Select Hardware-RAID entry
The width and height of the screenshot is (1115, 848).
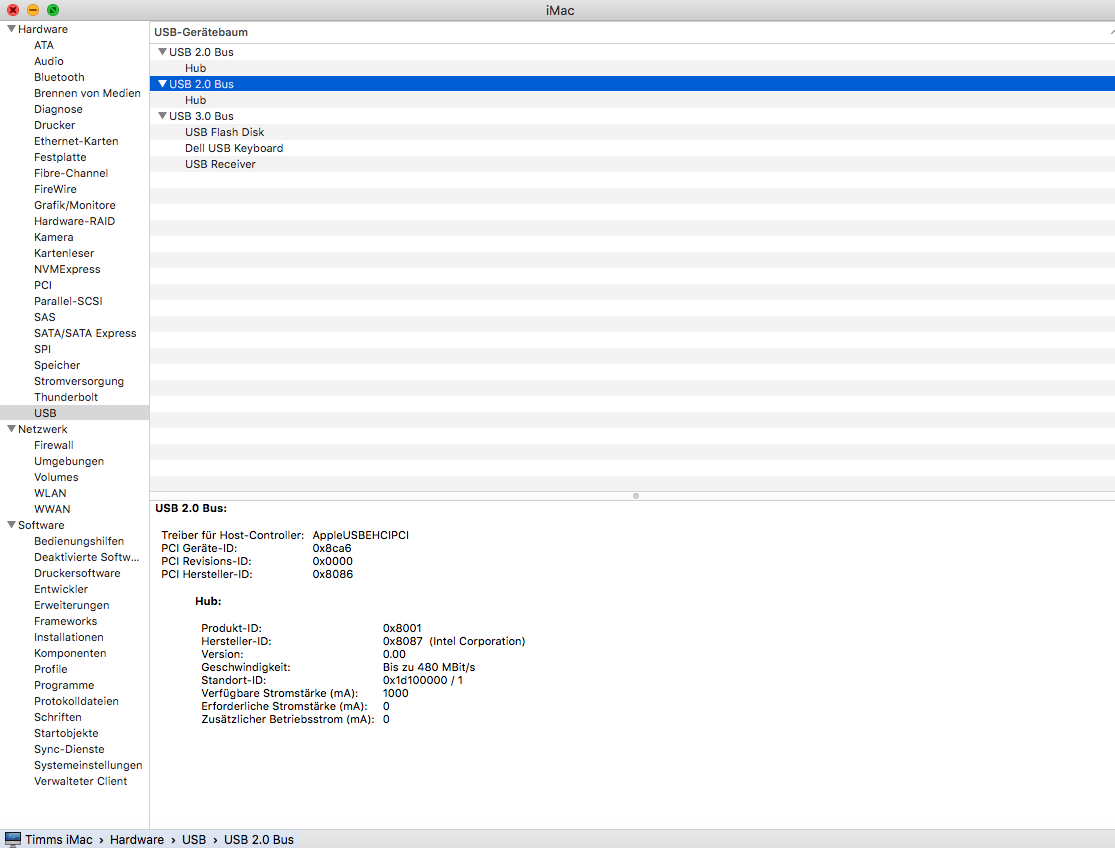[x=75, y=221]
